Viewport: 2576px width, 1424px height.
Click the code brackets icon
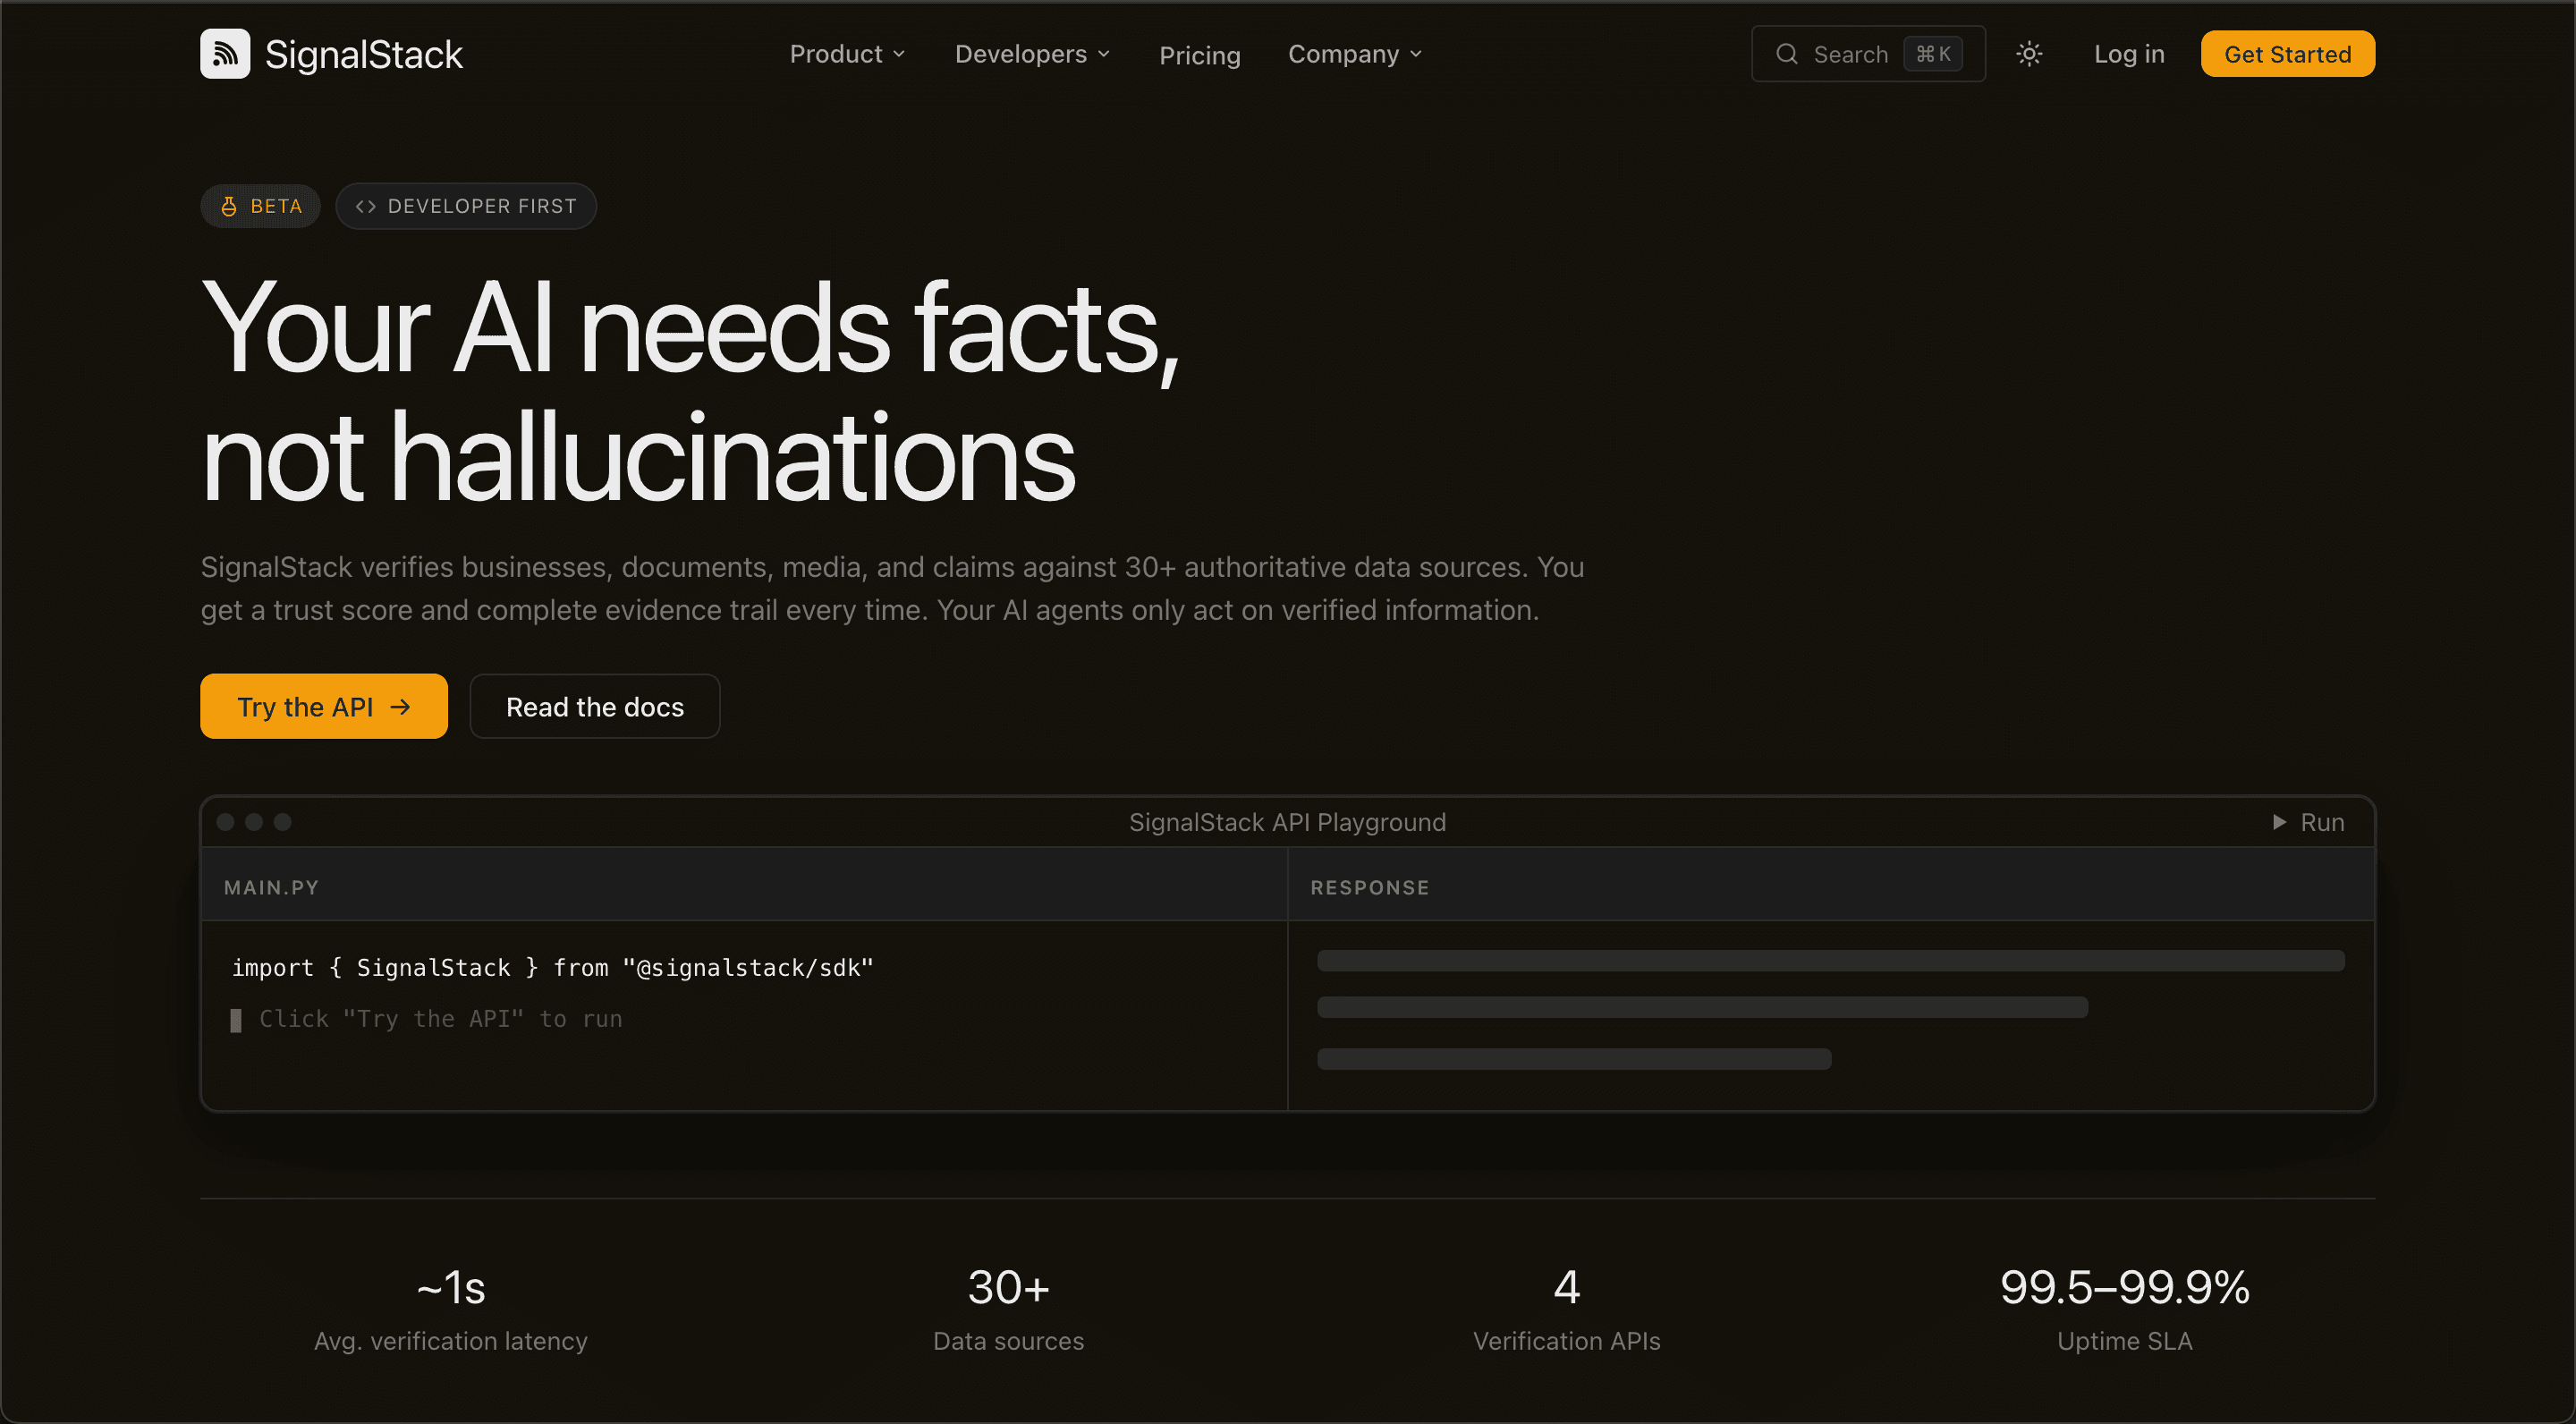click(x=366, y=206)
